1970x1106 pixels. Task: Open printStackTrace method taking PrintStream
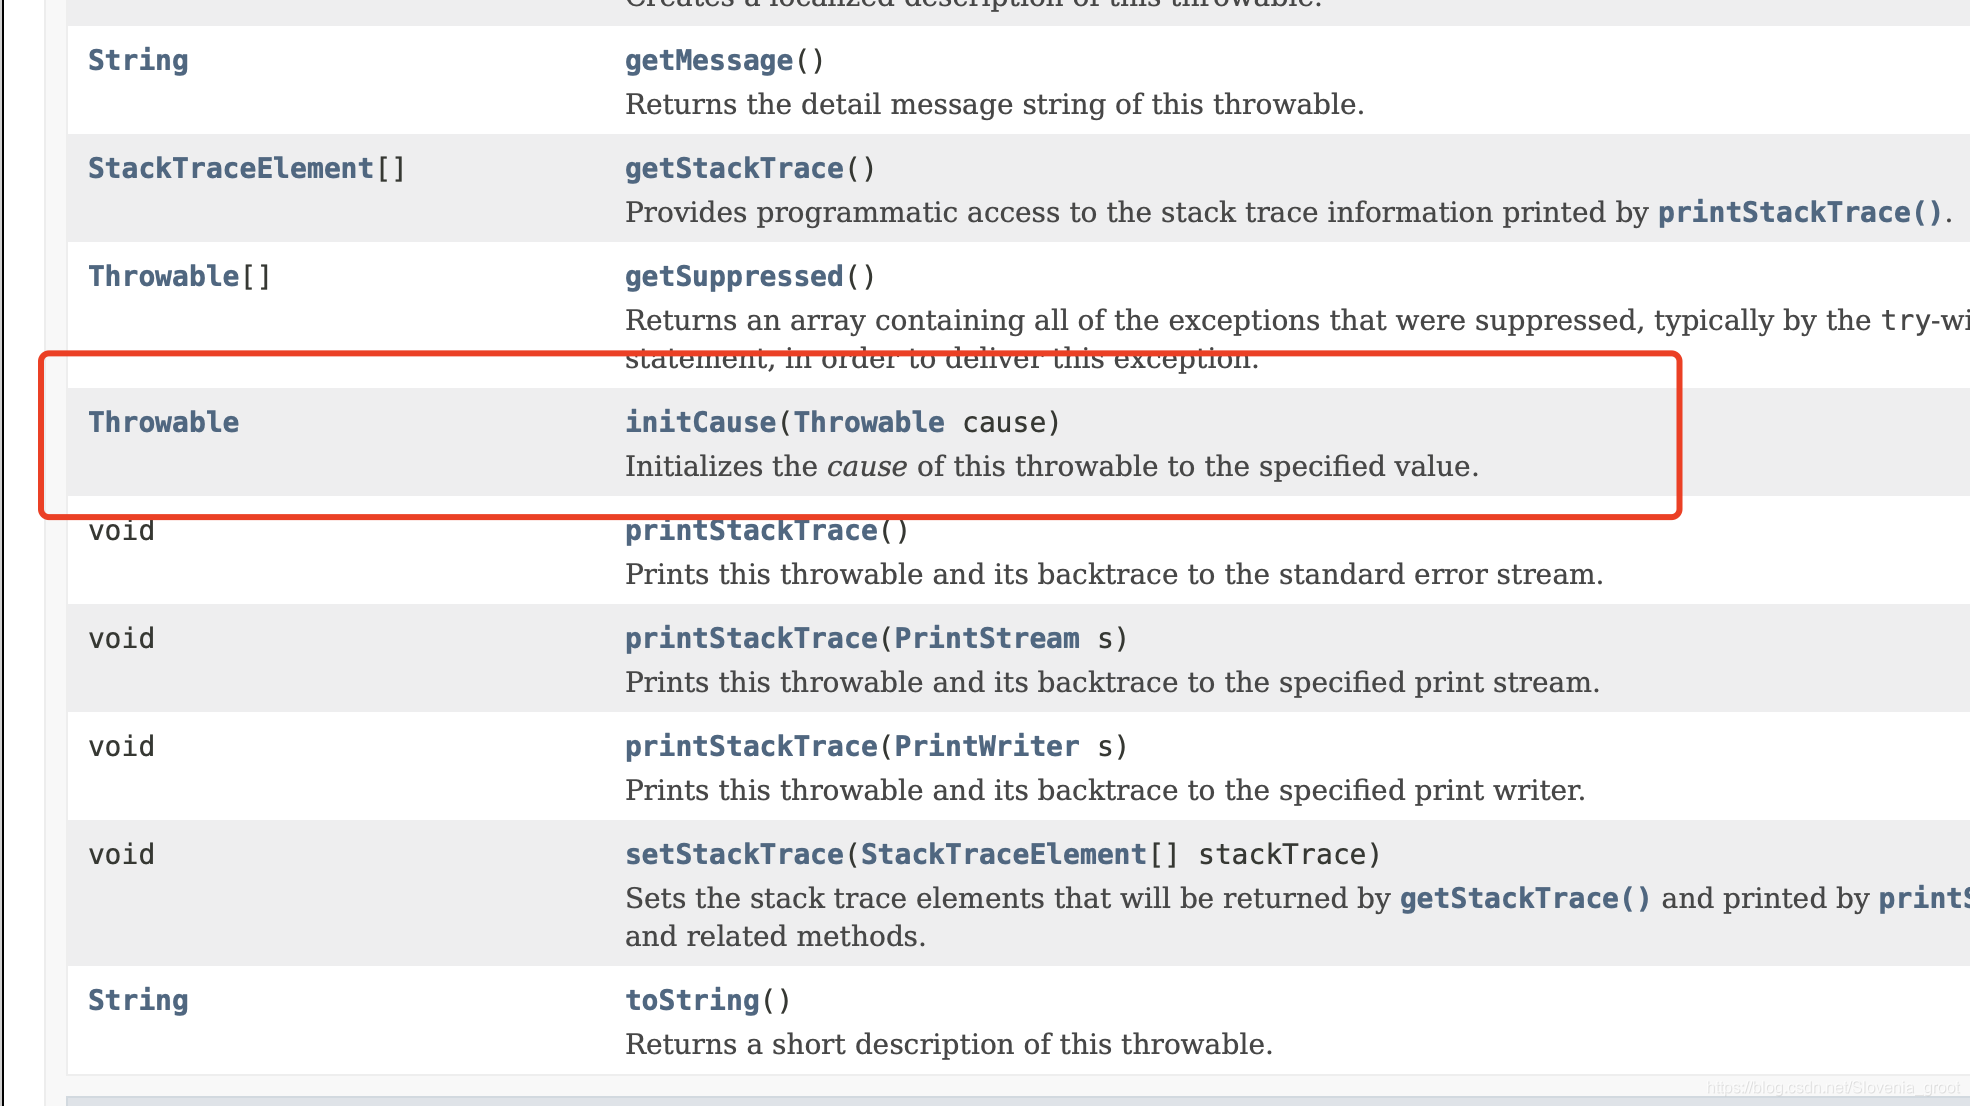click(x=750, y=639)
